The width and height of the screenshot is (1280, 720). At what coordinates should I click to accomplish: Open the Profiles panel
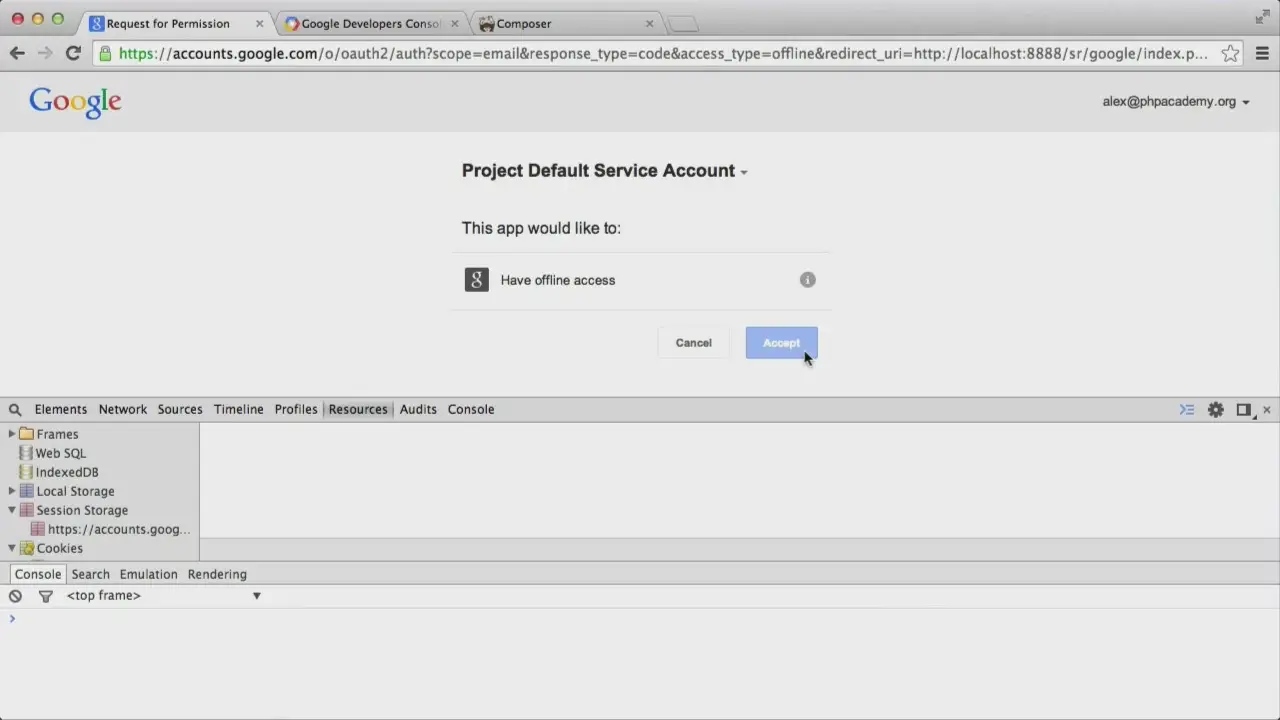point(296,409)
